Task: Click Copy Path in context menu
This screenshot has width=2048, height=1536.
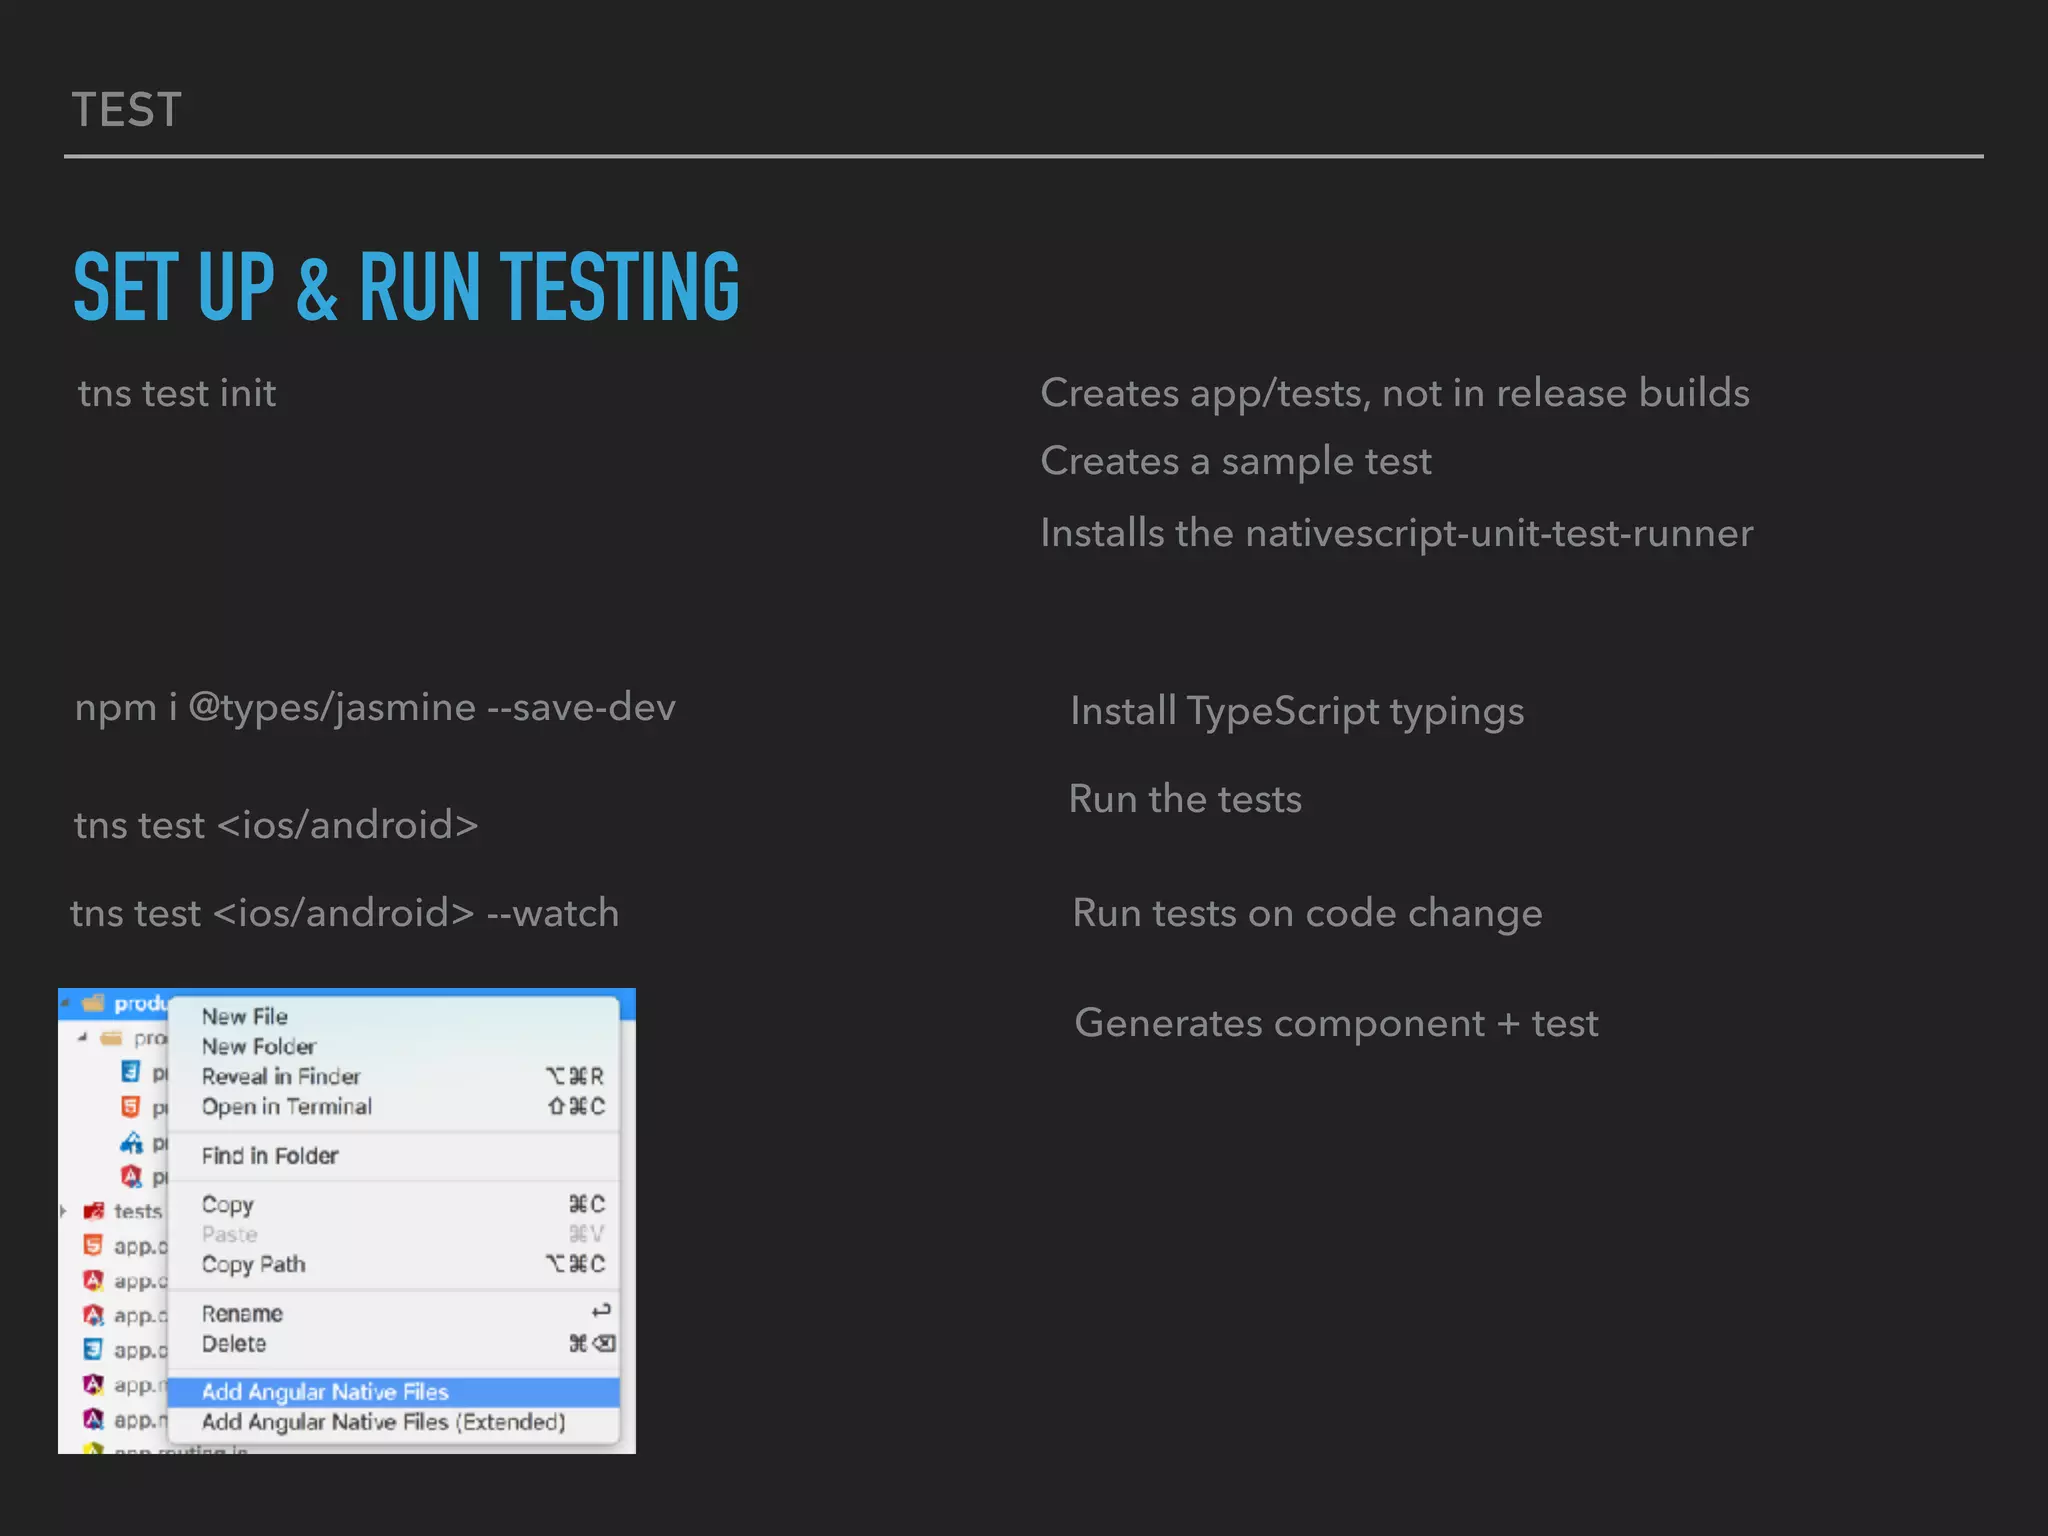Action: point(254,1264)
